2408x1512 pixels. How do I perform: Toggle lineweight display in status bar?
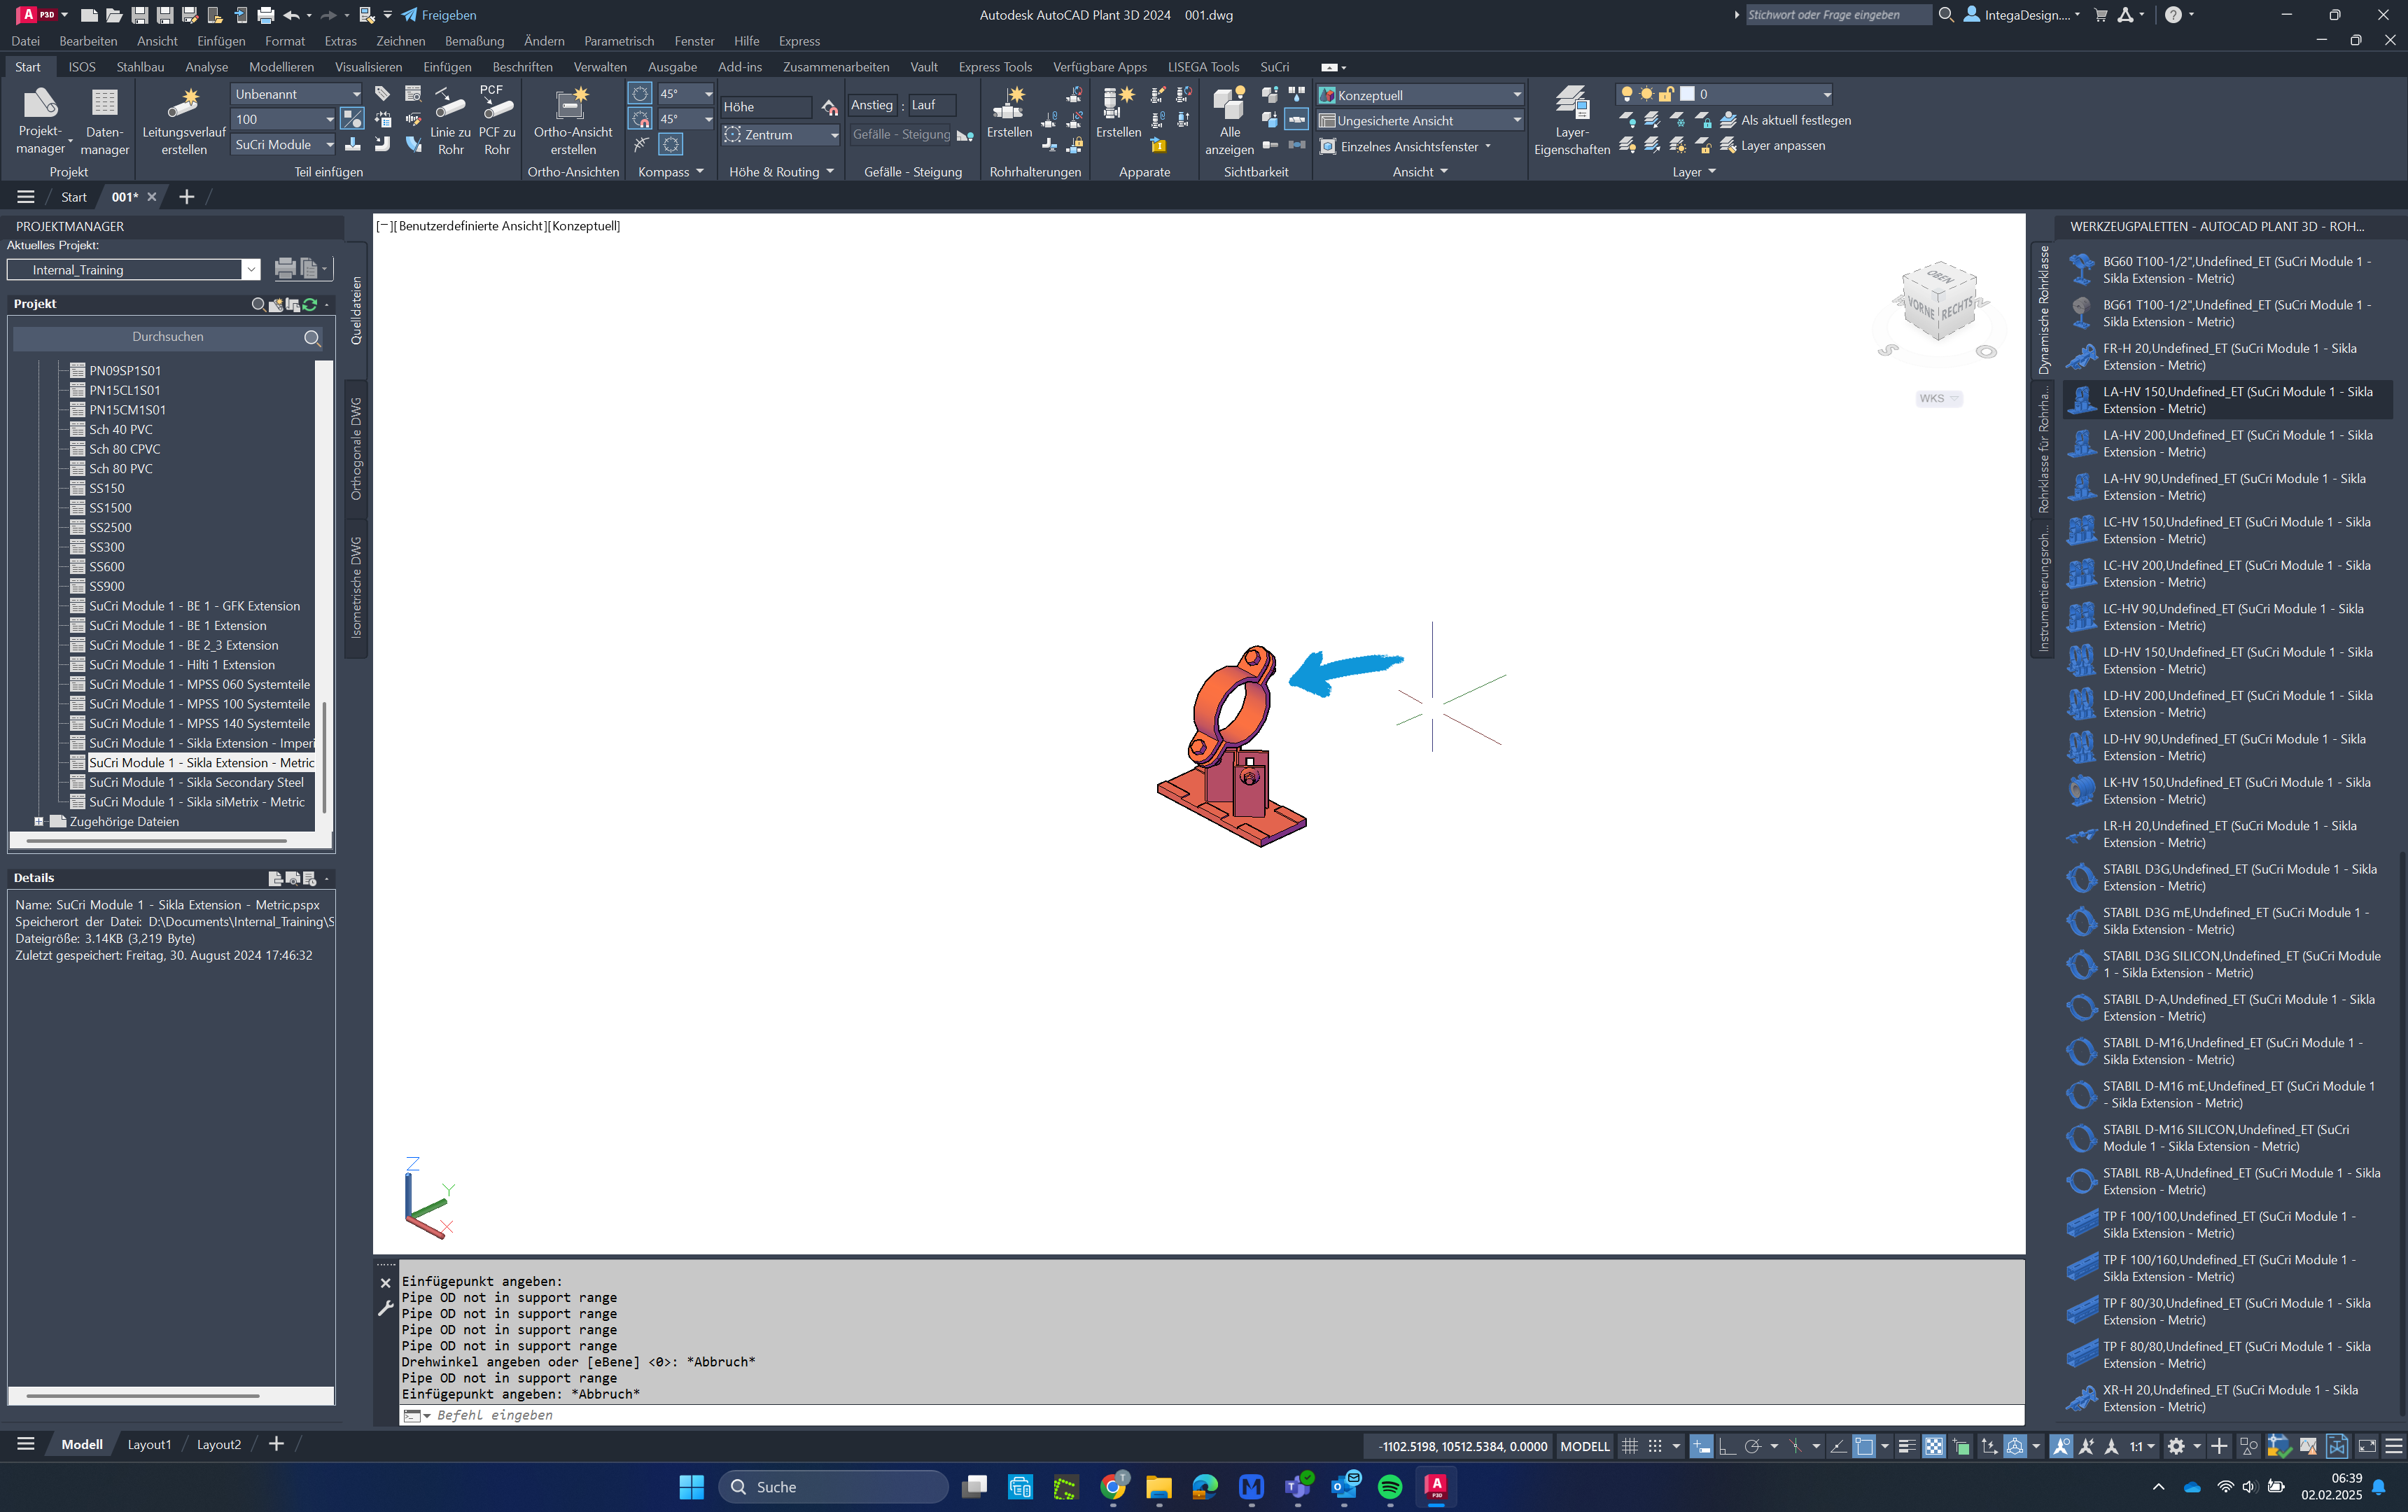pos(1907,1446)
